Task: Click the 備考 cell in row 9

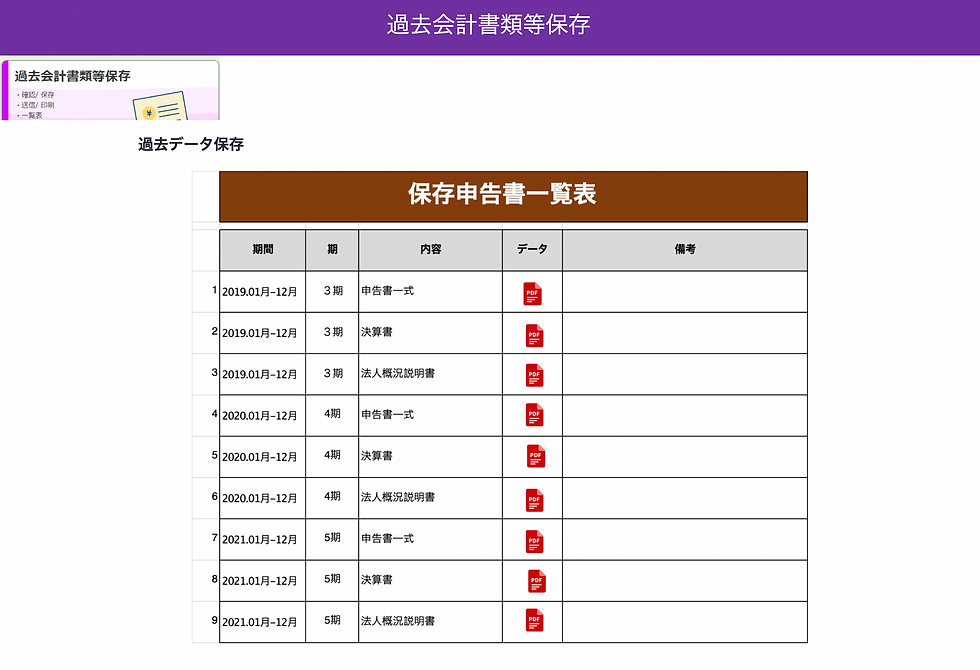Action: pyautogui.click(x=685, y=622)
